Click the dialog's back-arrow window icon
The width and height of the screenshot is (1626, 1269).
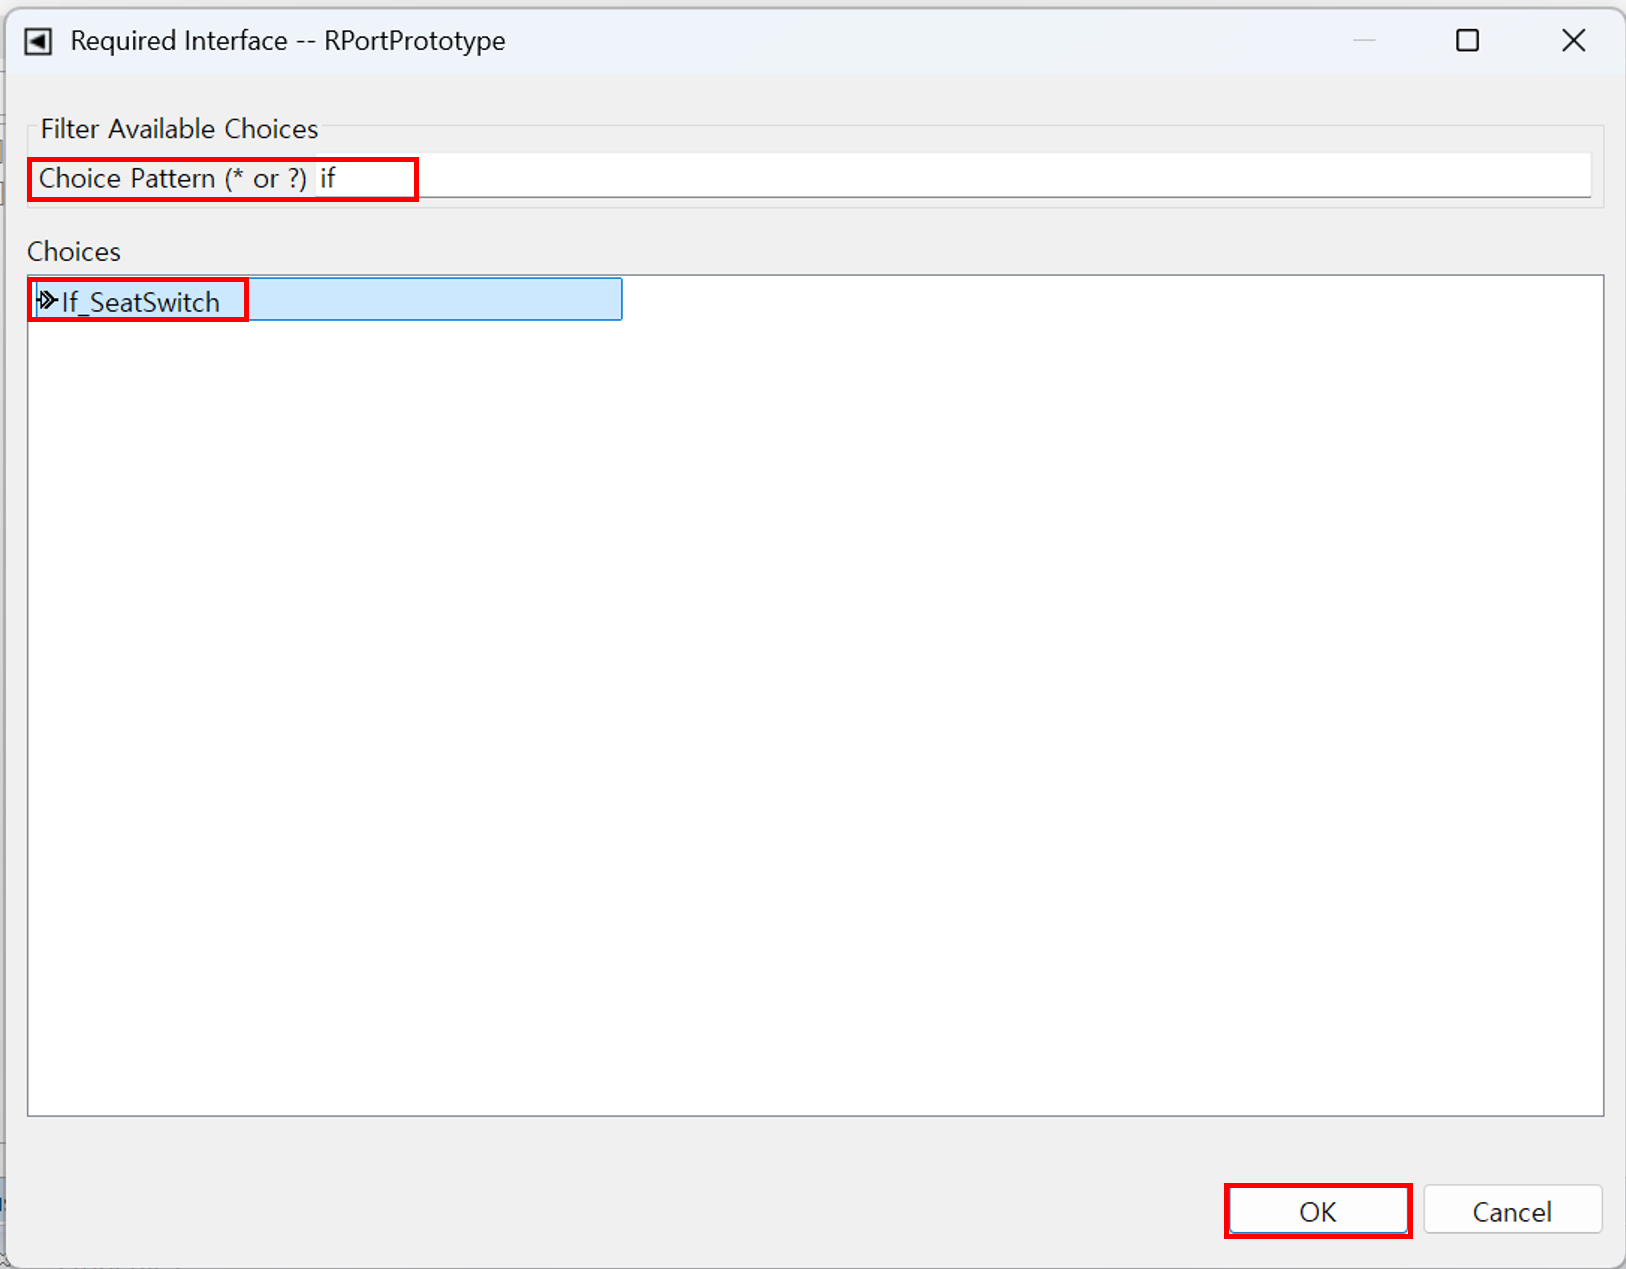(38, 41)
